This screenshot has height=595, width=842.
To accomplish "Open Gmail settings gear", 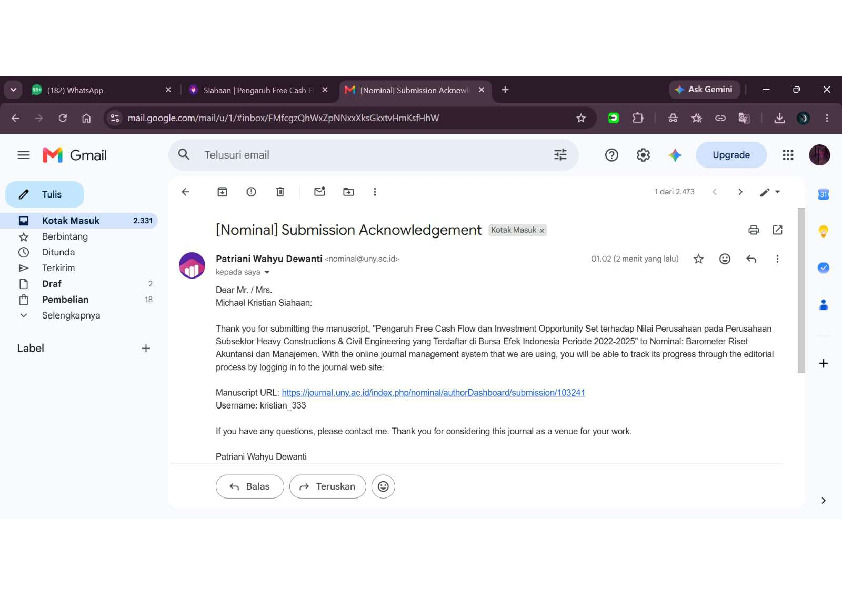I will click(643, 155).
